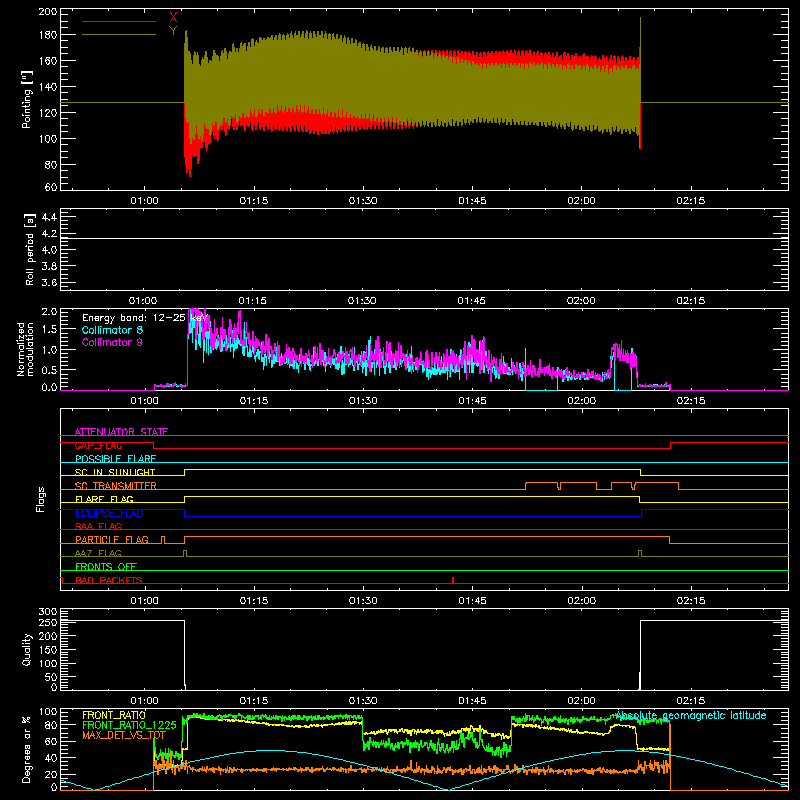Select the POSSIBLE_FLARE flag label

tap(115, 459)
